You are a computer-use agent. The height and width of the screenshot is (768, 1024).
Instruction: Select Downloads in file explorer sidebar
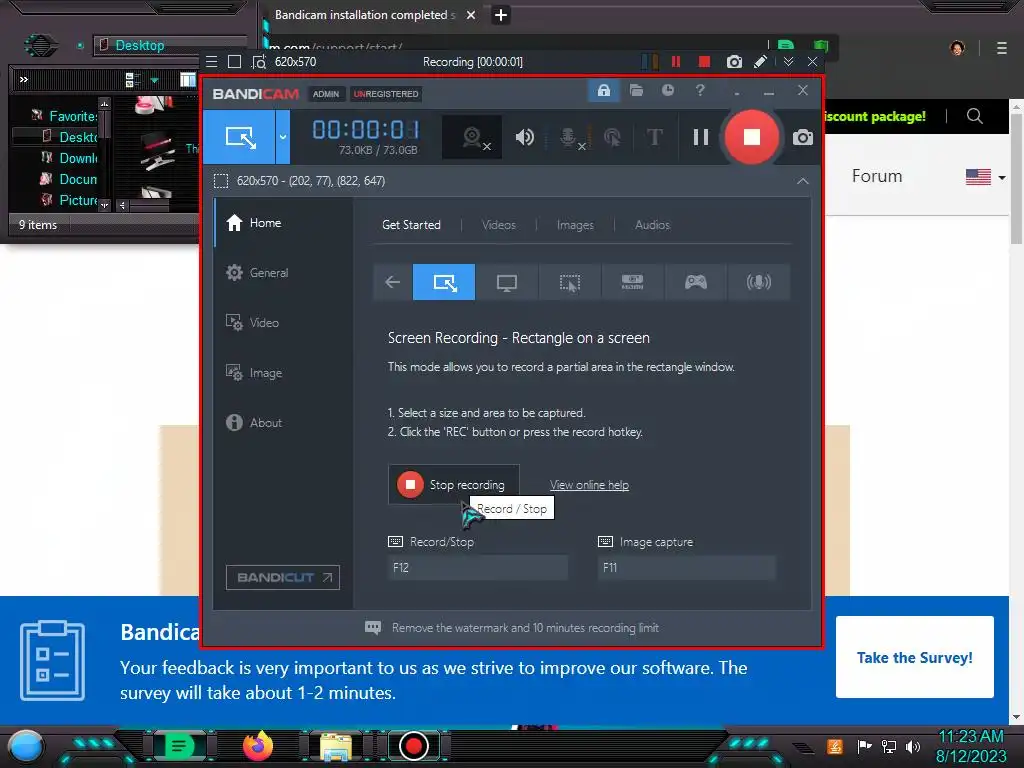[x=78, y=158]
